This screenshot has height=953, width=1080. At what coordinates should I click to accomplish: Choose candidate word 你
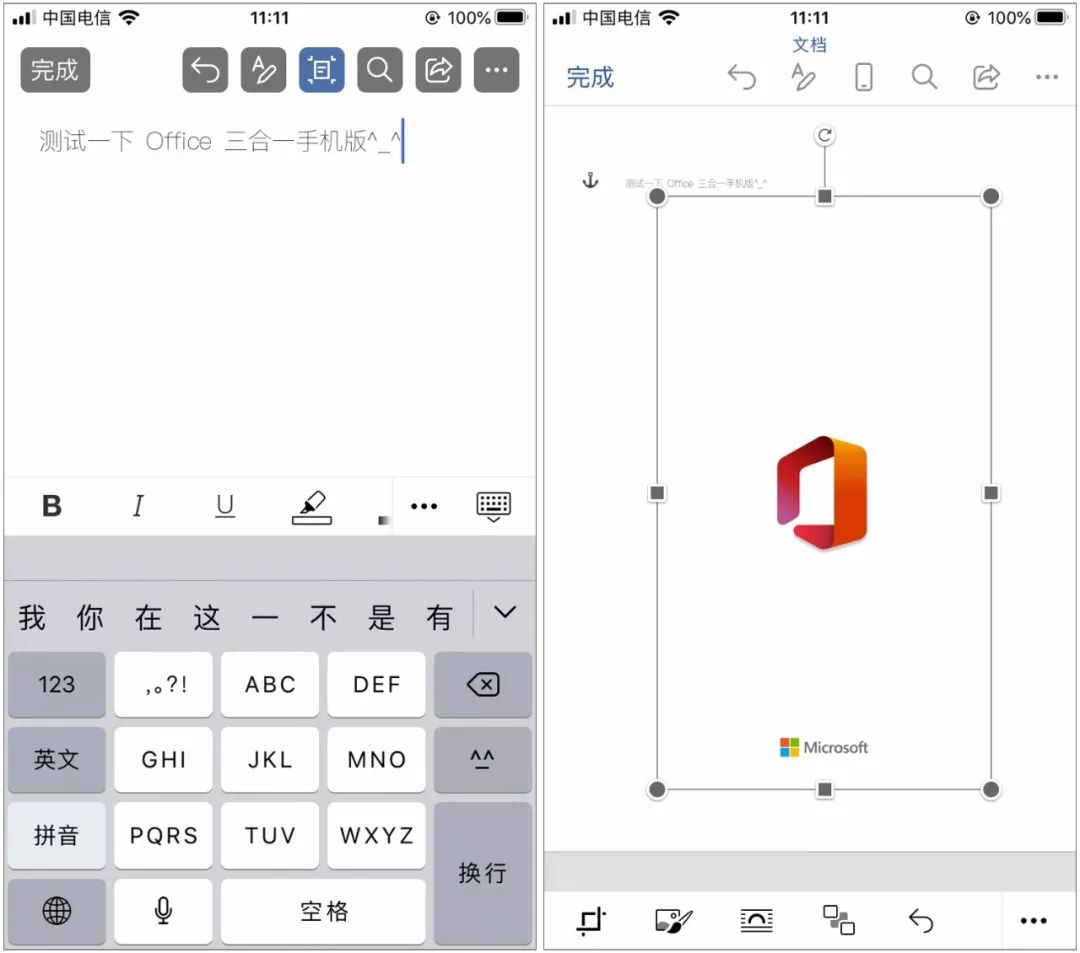90,618
